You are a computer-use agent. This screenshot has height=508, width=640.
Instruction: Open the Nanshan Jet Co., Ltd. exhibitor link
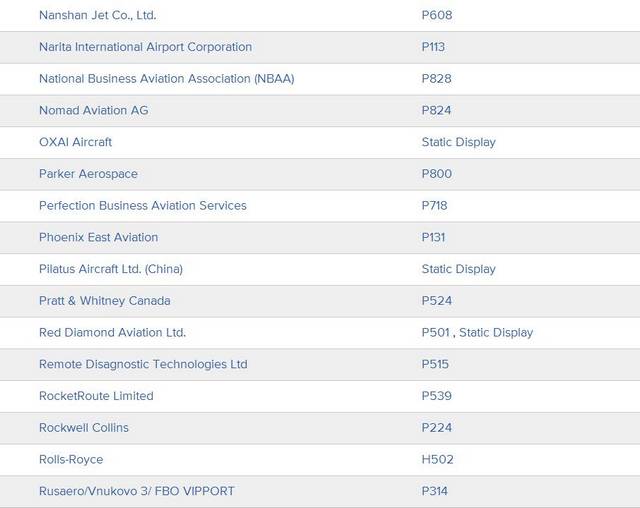pos(97,15)
